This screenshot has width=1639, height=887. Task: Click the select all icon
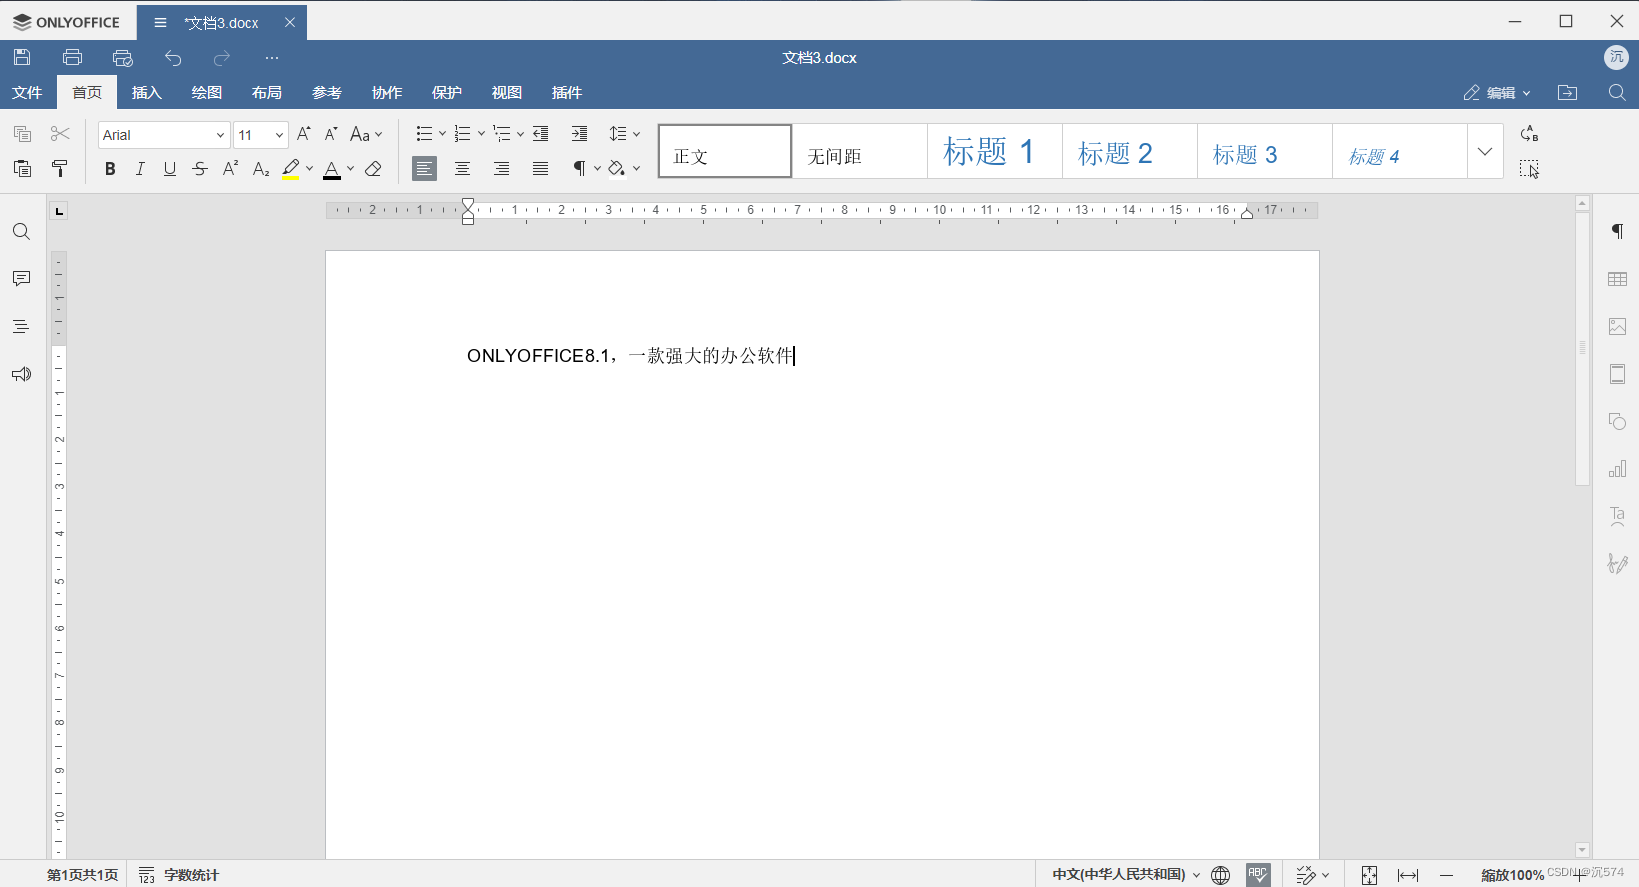[1529, 169]
